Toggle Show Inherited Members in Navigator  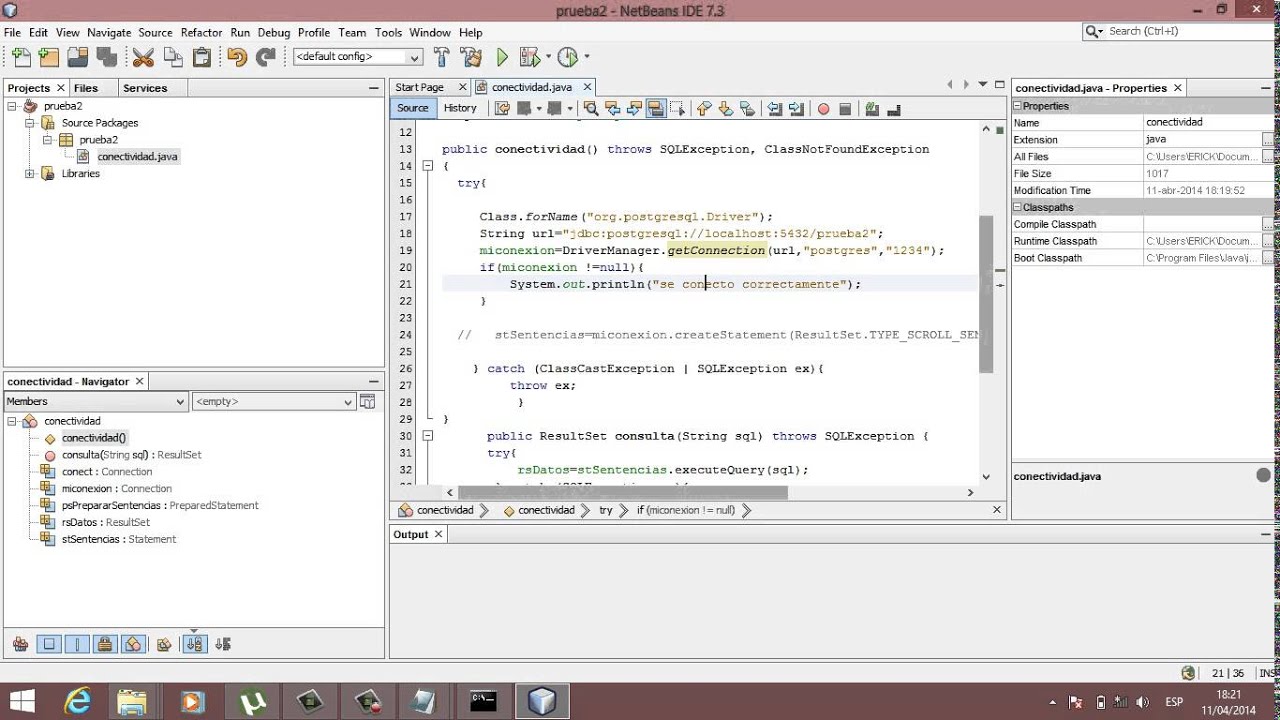click(x=20, y=644)
